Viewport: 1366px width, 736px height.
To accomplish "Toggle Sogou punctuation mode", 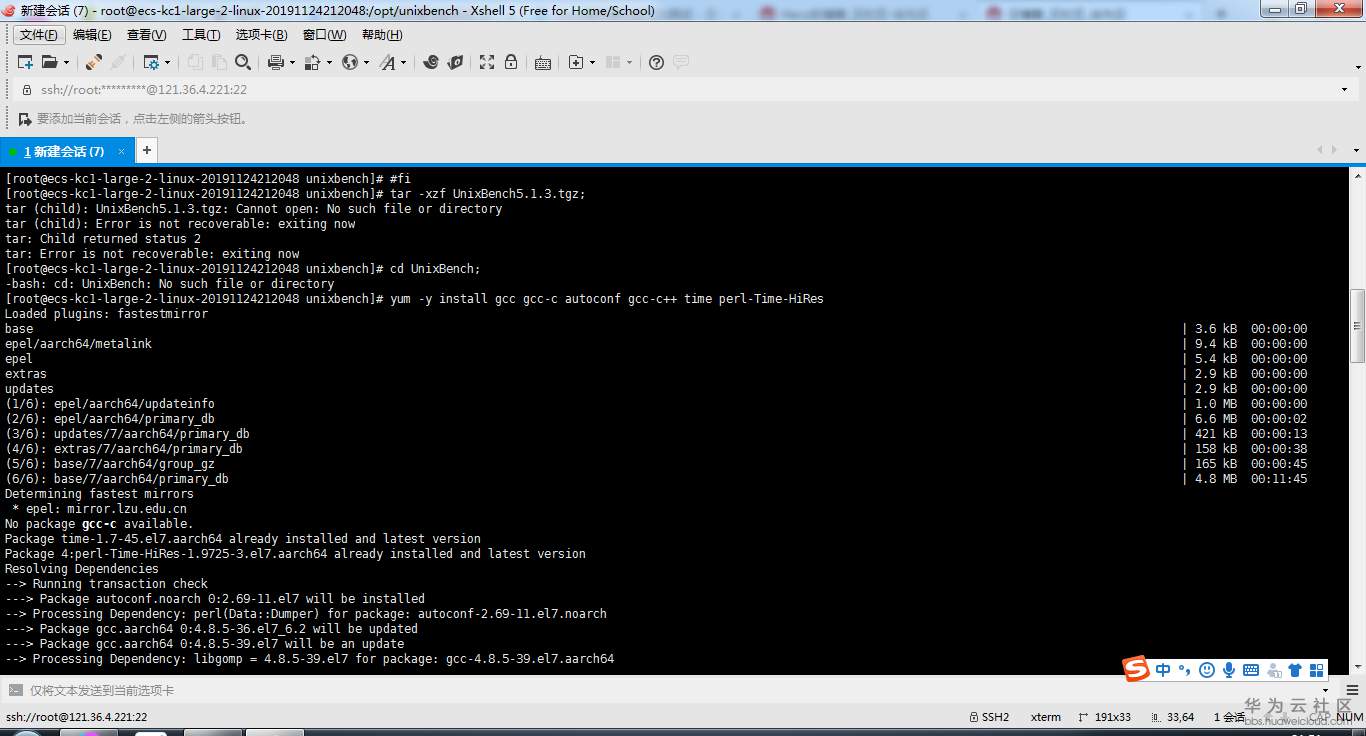I will coord(1184,670).
